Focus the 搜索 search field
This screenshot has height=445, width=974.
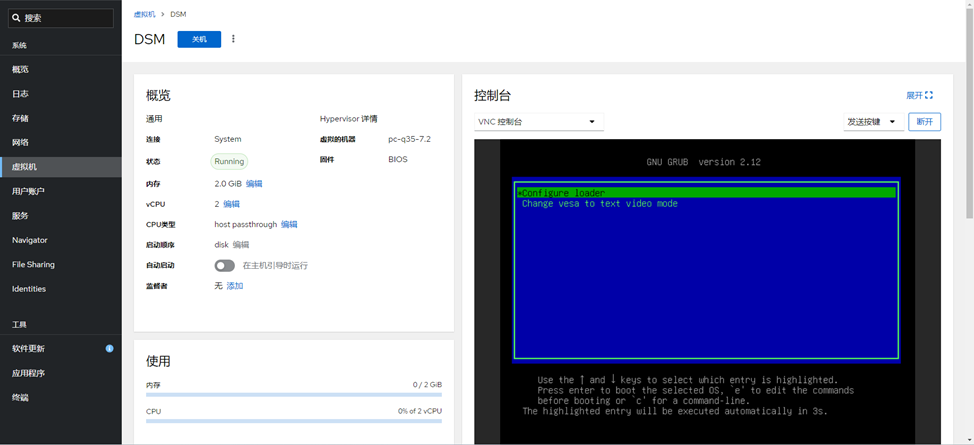coord(61,19)
